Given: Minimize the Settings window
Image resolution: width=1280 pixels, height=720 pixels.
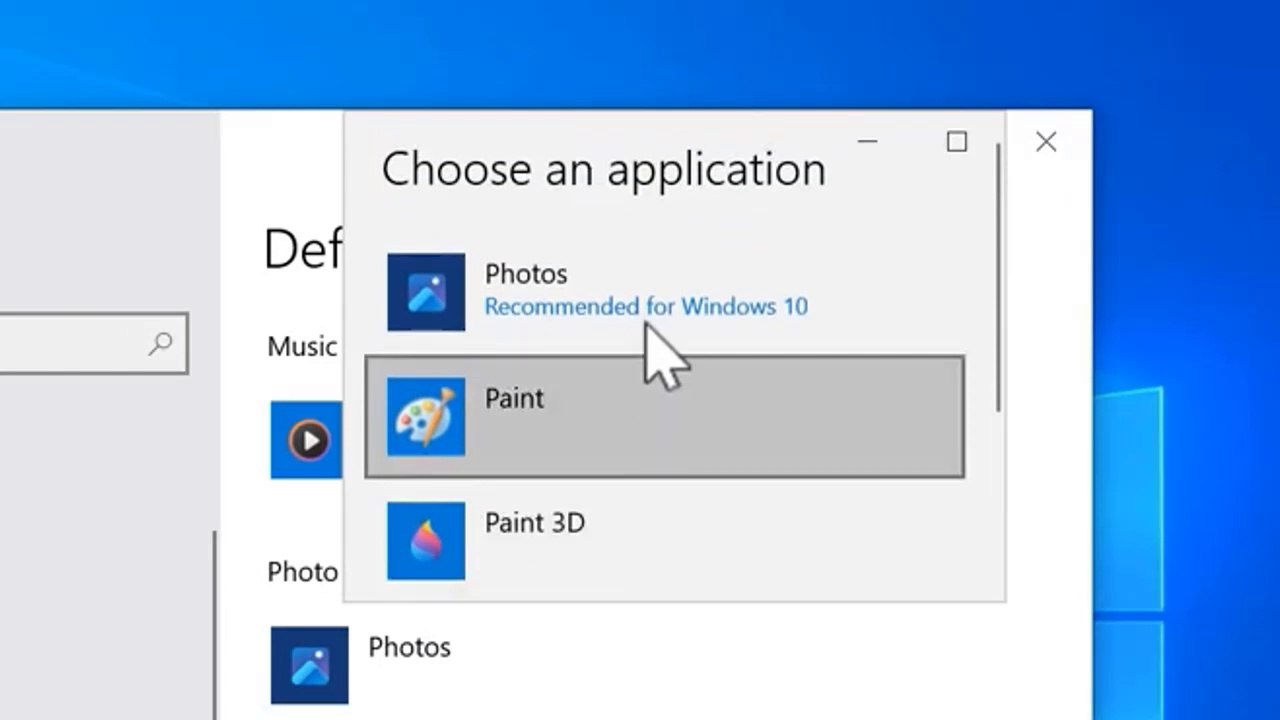Looking at the screenshot, I should [867, 142].
